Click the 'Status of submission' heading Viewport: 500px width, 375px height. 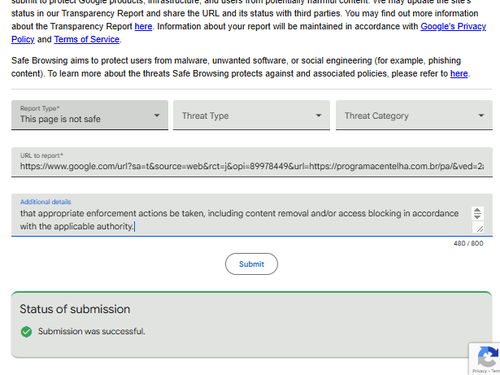[x=75, y=309]
